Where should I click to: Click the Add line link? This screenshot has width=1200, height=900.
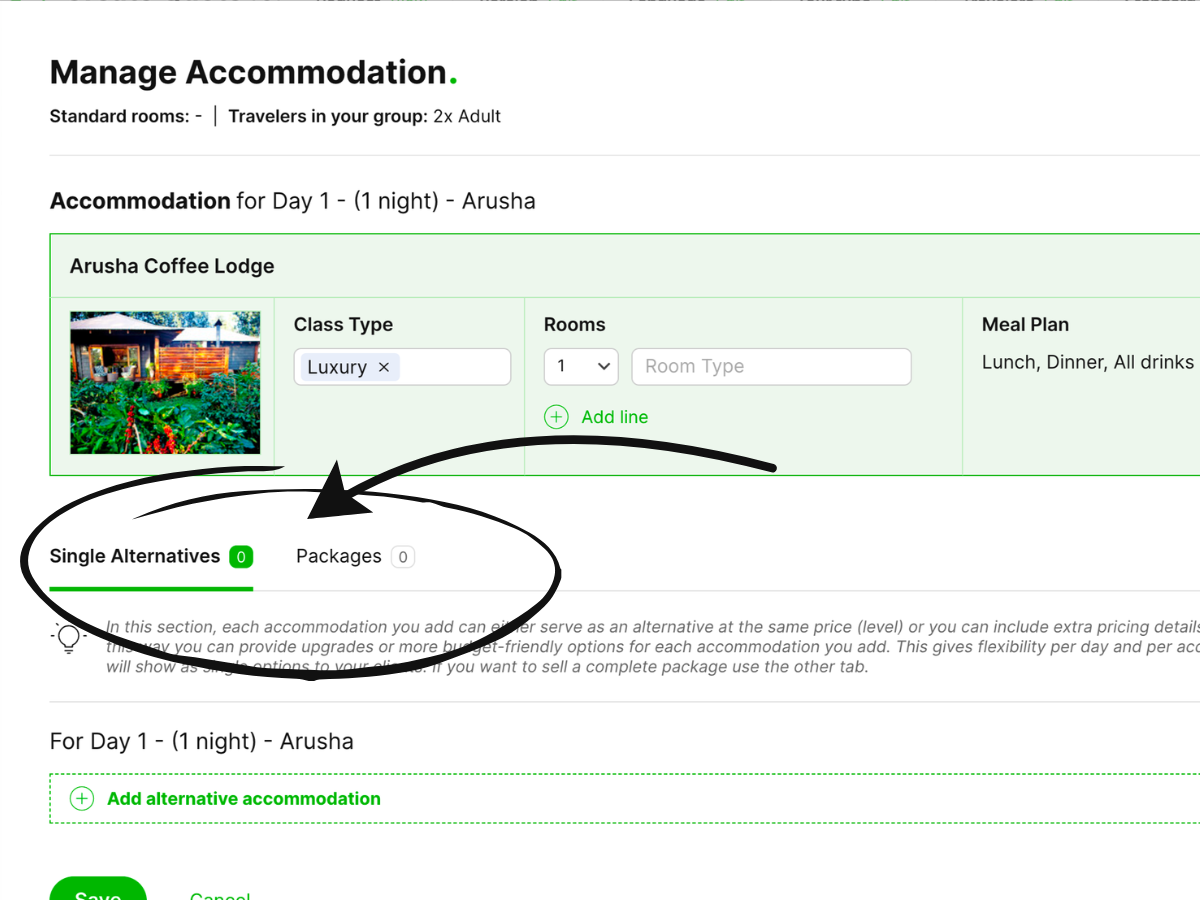coord(614,417)
